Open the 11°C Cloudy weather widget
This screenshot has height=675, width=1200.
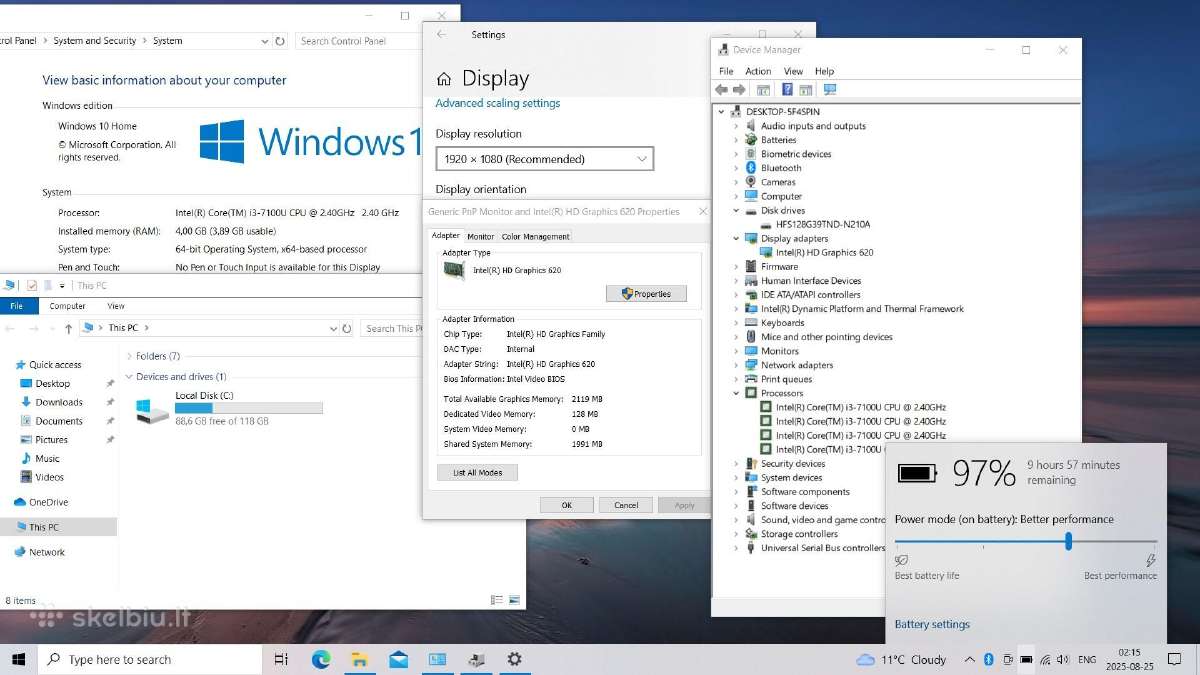coord(902,659)
